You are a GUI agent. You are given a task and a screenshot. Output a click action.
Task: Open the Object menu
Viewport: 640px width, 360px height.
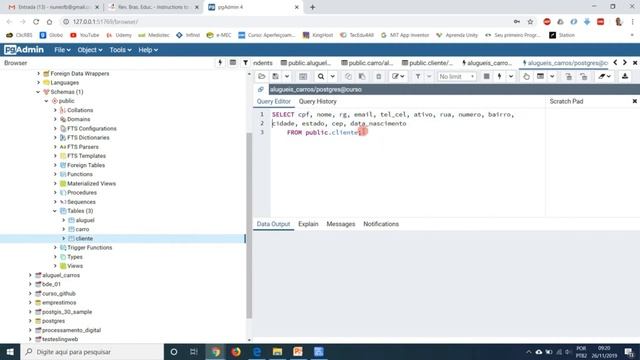(x=90, y=50)
